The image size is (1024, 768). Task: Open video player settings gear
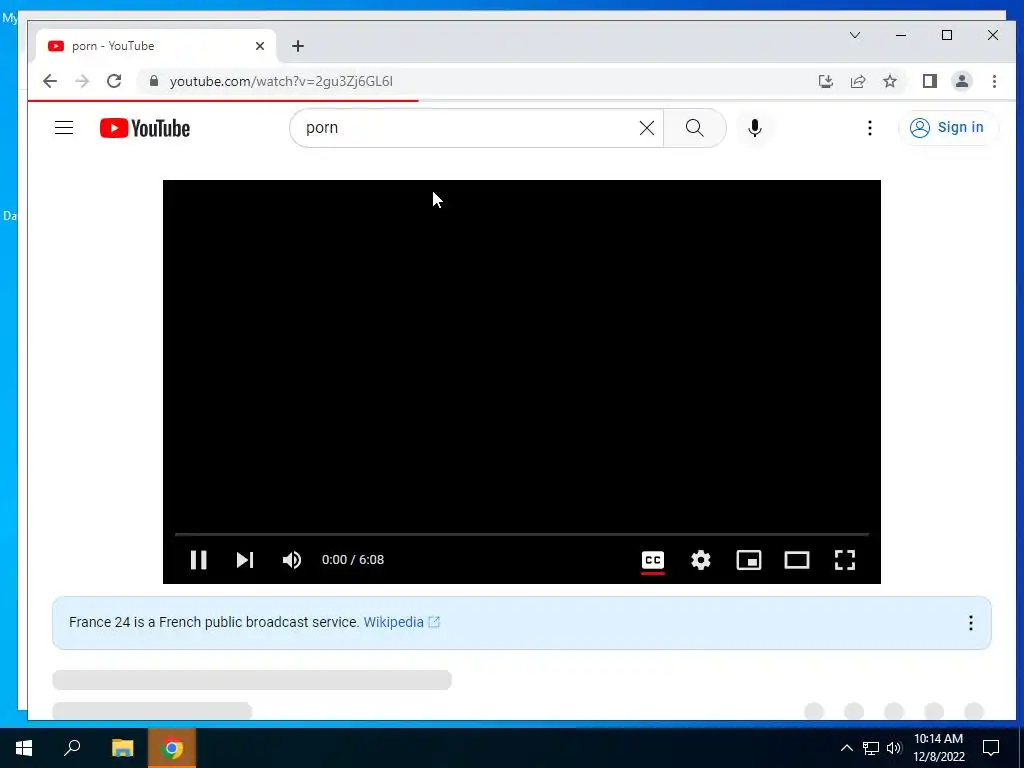701,560
